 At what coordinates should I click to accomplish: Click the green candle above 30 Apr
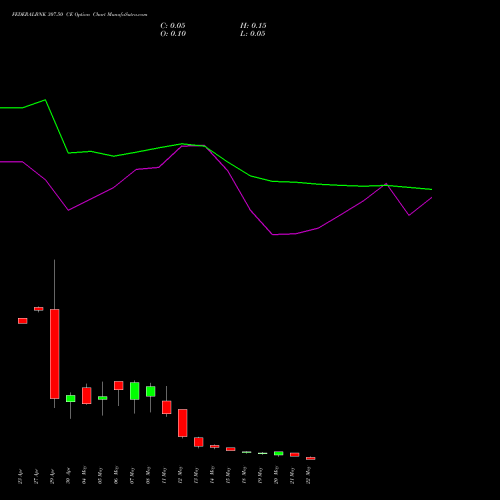click(71, 398)
